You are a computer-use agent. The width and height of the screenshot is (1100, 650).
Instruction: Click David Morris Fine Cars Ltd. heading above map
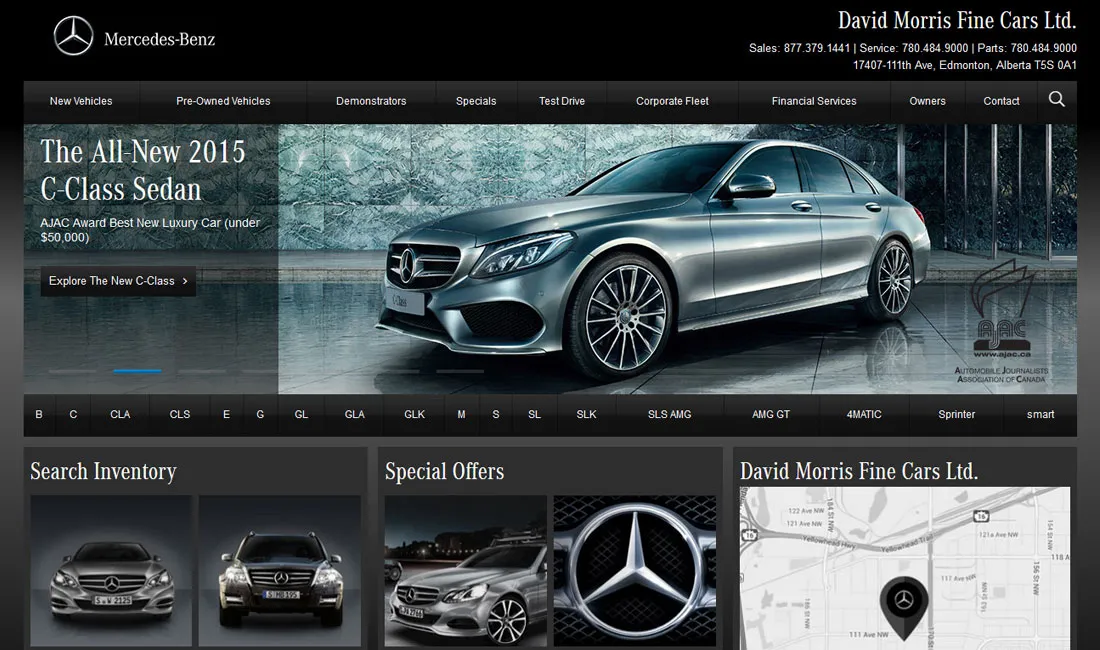coord(859,471)
